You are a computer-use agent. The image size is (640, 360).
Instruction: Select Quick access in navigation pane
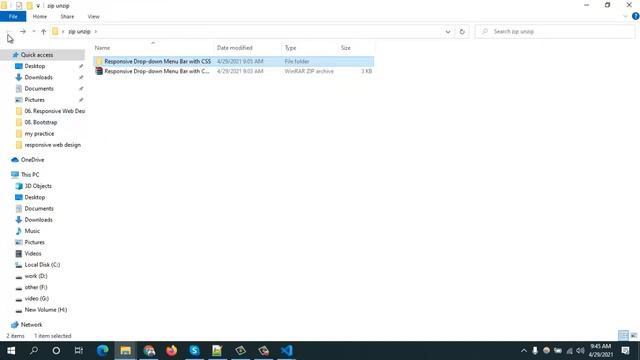(x=37, y=55)
